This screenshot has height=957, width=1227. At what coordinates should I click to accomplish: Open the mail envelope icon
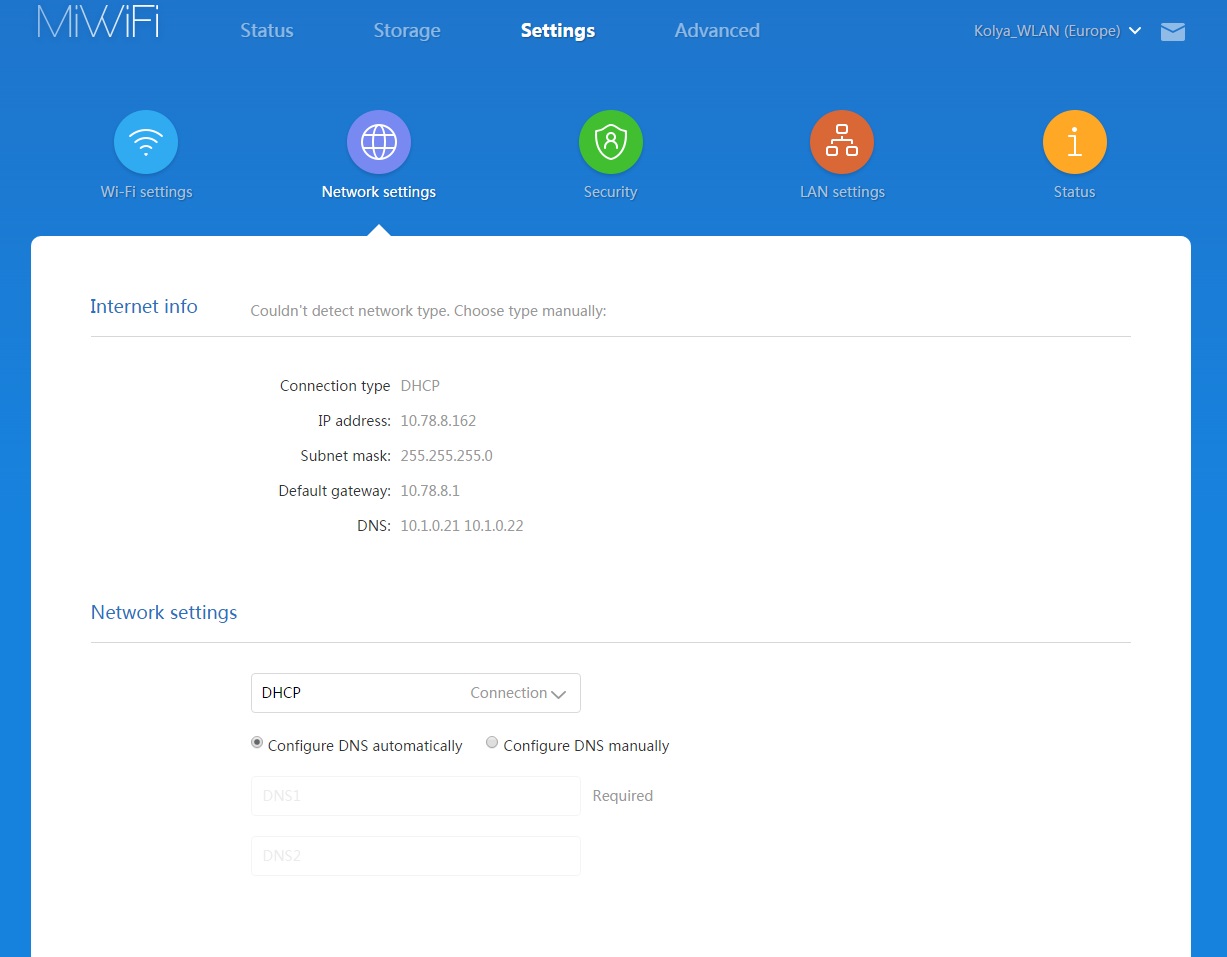tap(1172, 32)
